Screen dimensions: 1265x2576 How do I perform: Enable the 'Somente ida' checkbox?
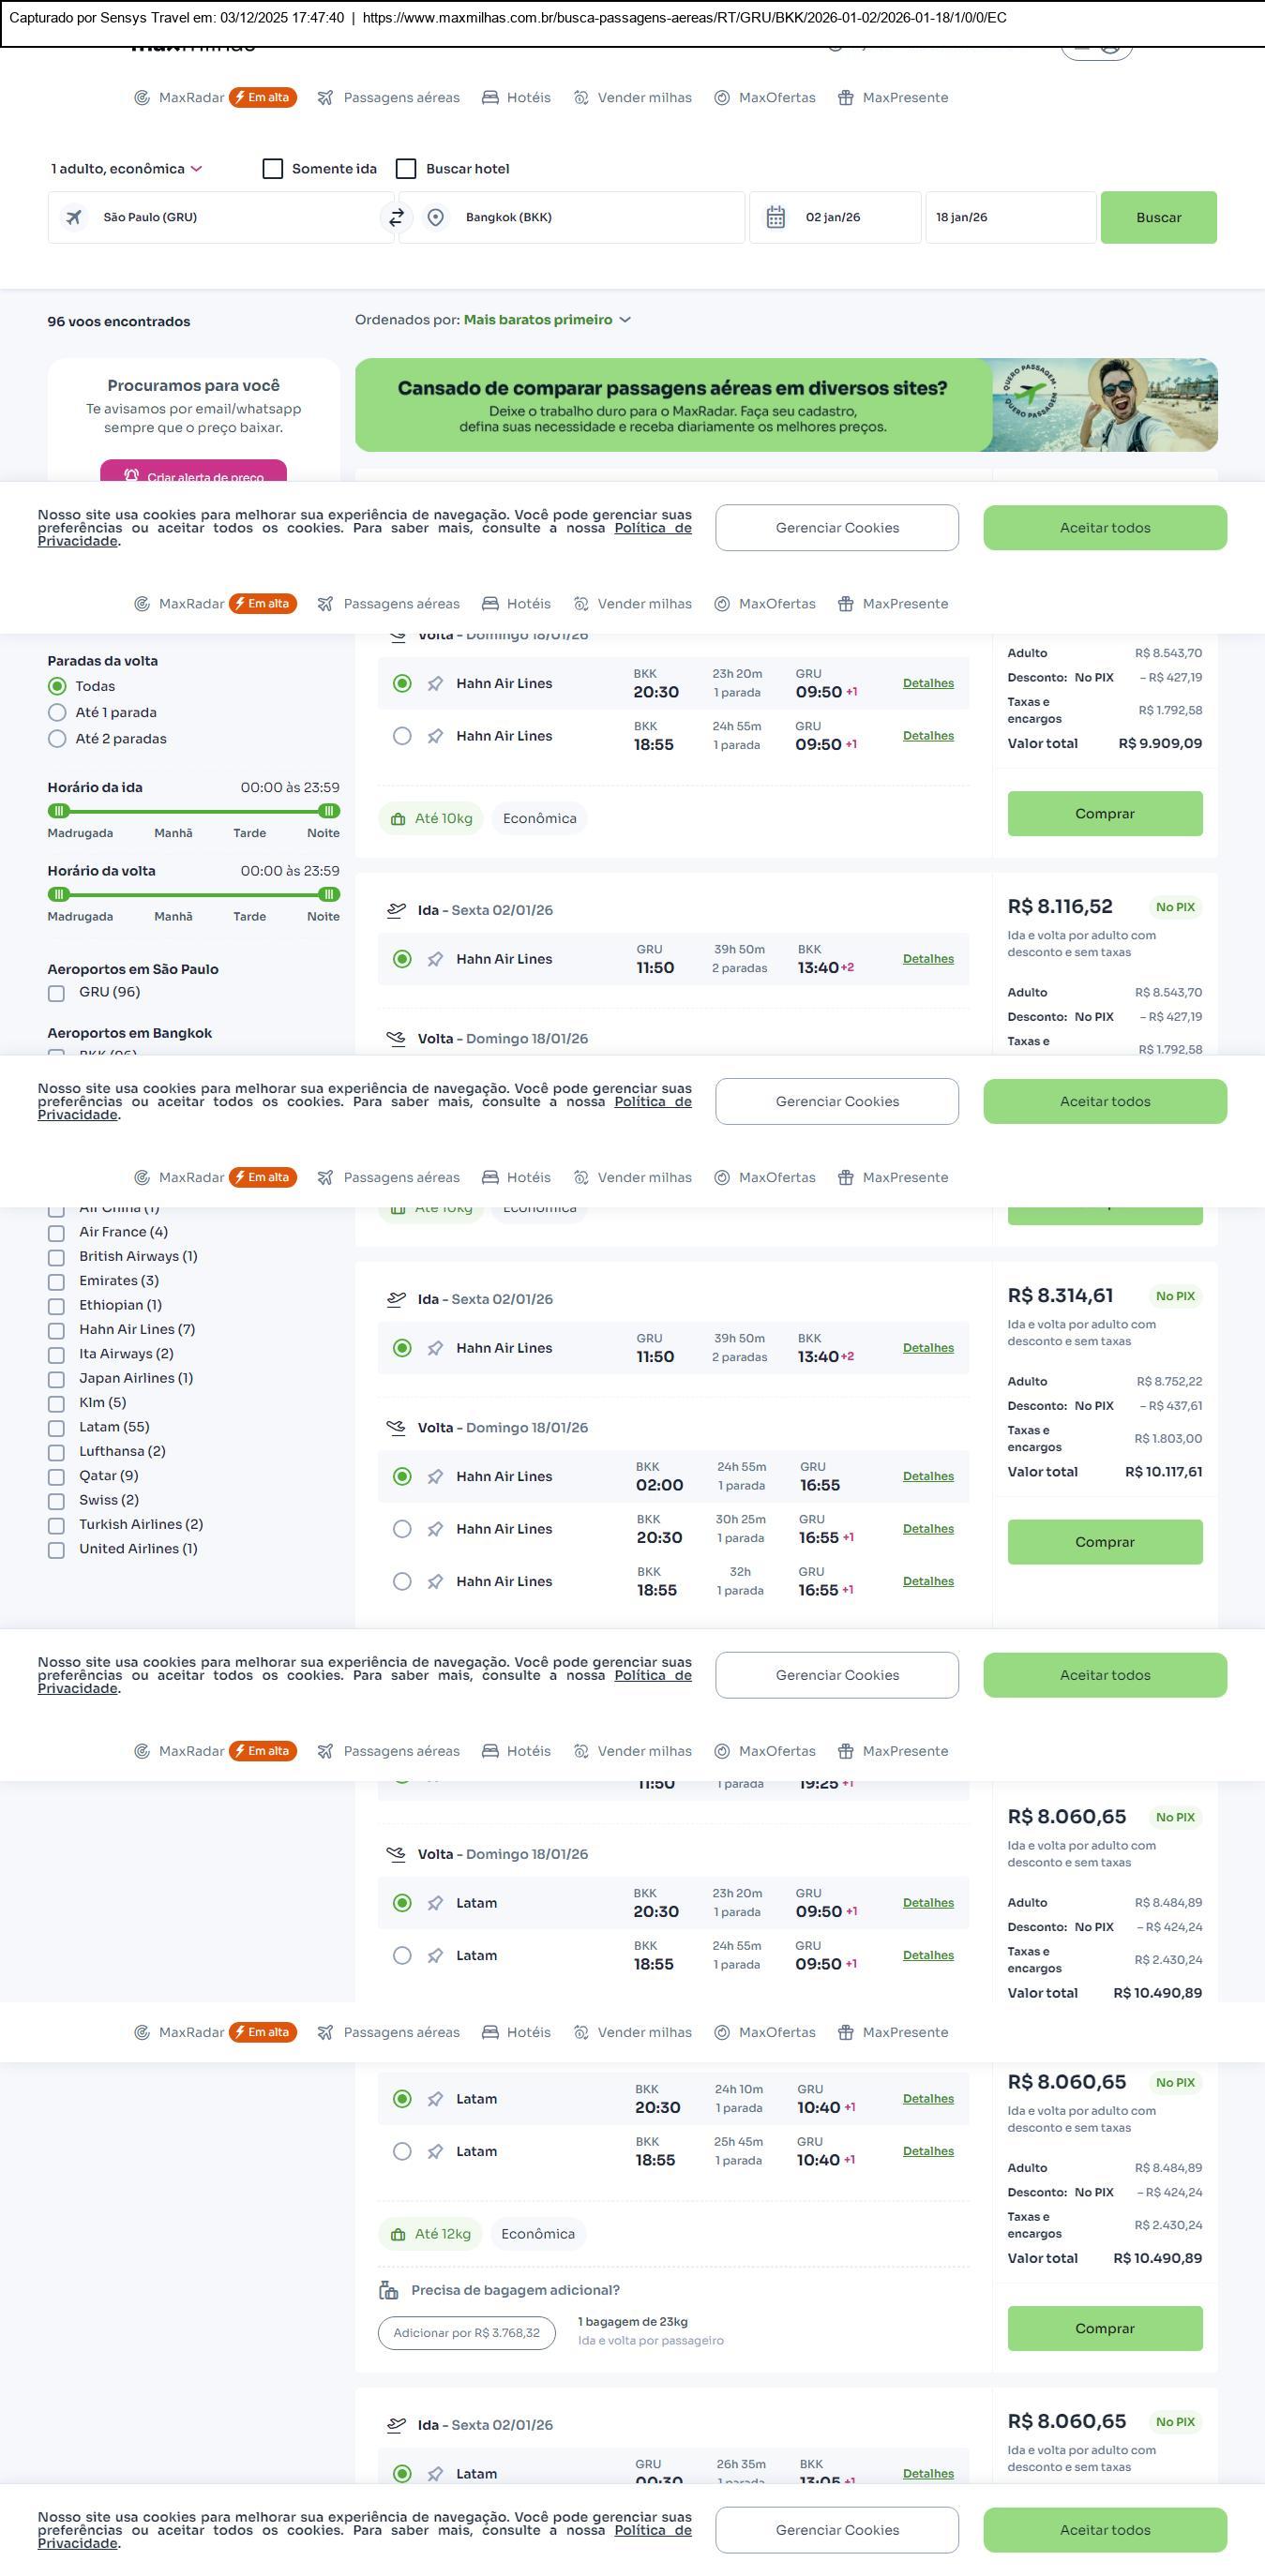click(x=273, y=169)
